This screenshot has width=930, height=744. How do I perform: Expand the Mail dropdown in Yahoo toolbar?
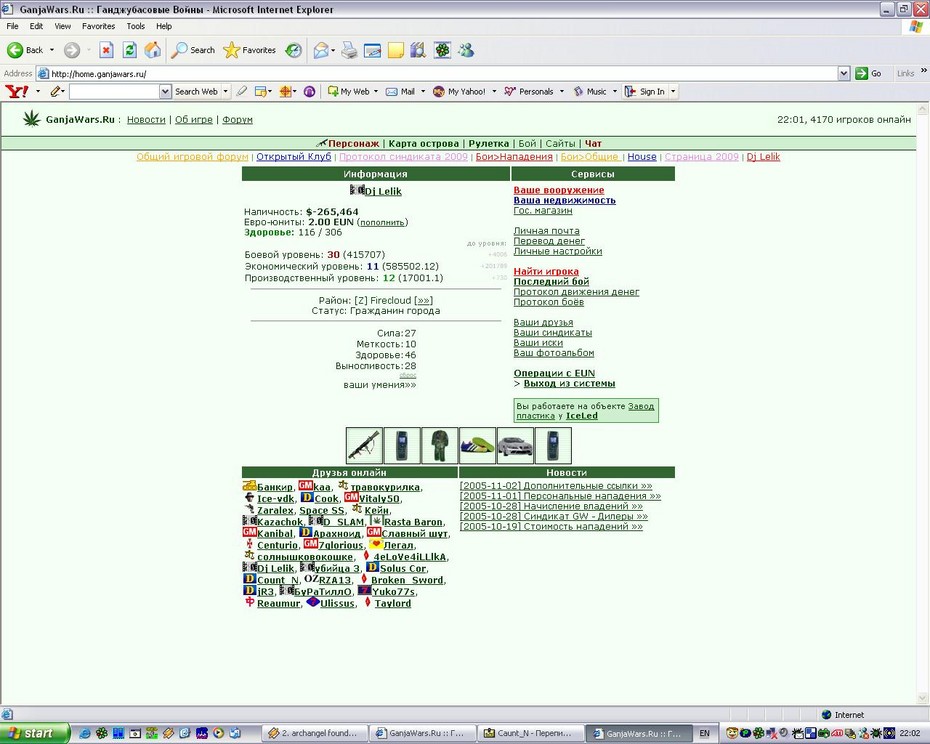(x=423, y=91)
